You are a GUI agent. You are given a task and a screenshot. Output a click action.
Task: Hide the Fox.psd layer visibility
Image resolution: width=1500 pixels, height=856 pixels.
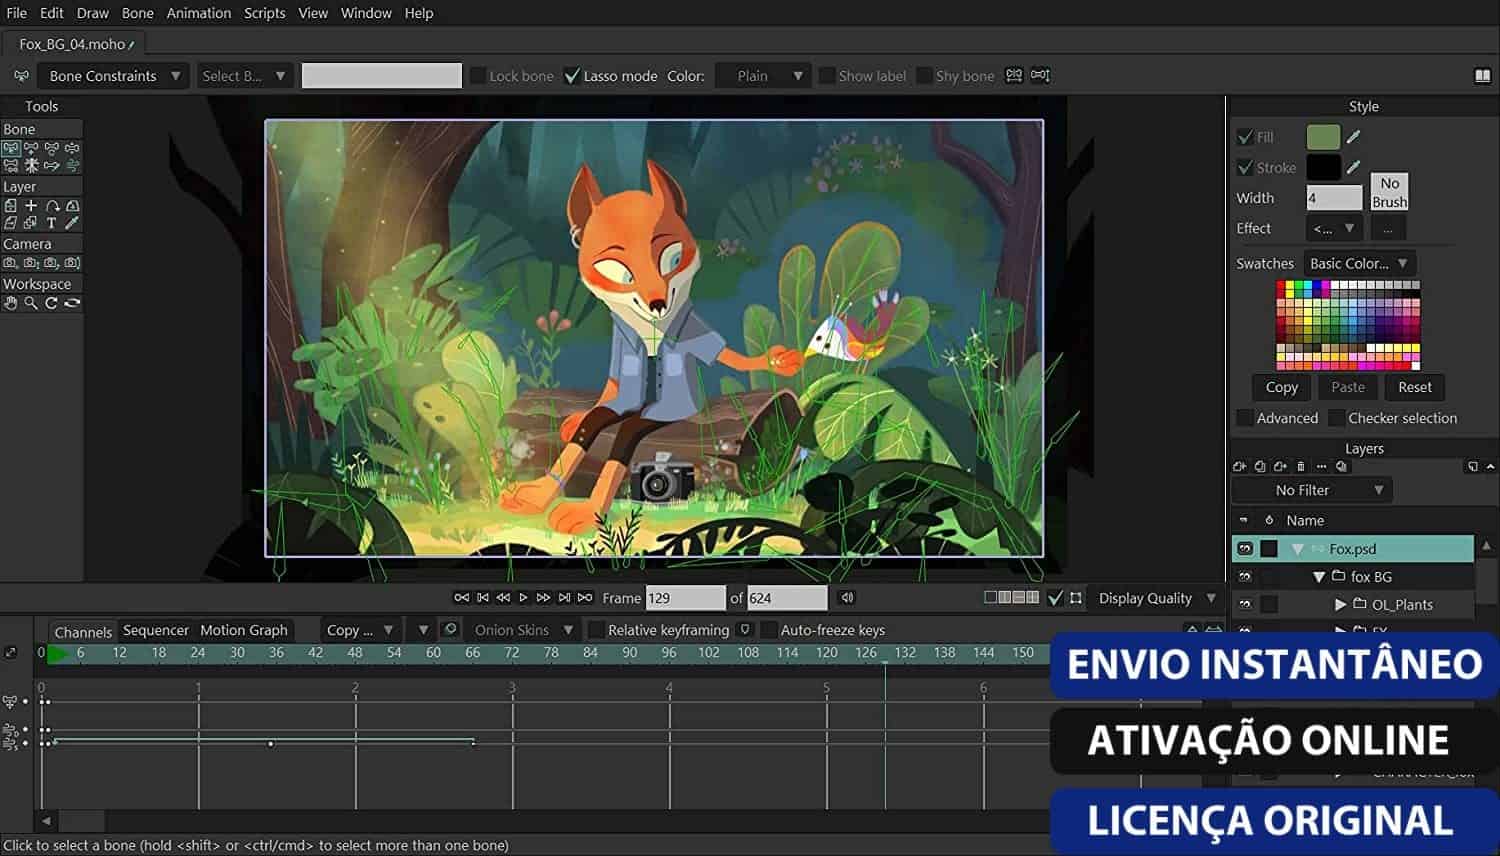pos(1245,549)
